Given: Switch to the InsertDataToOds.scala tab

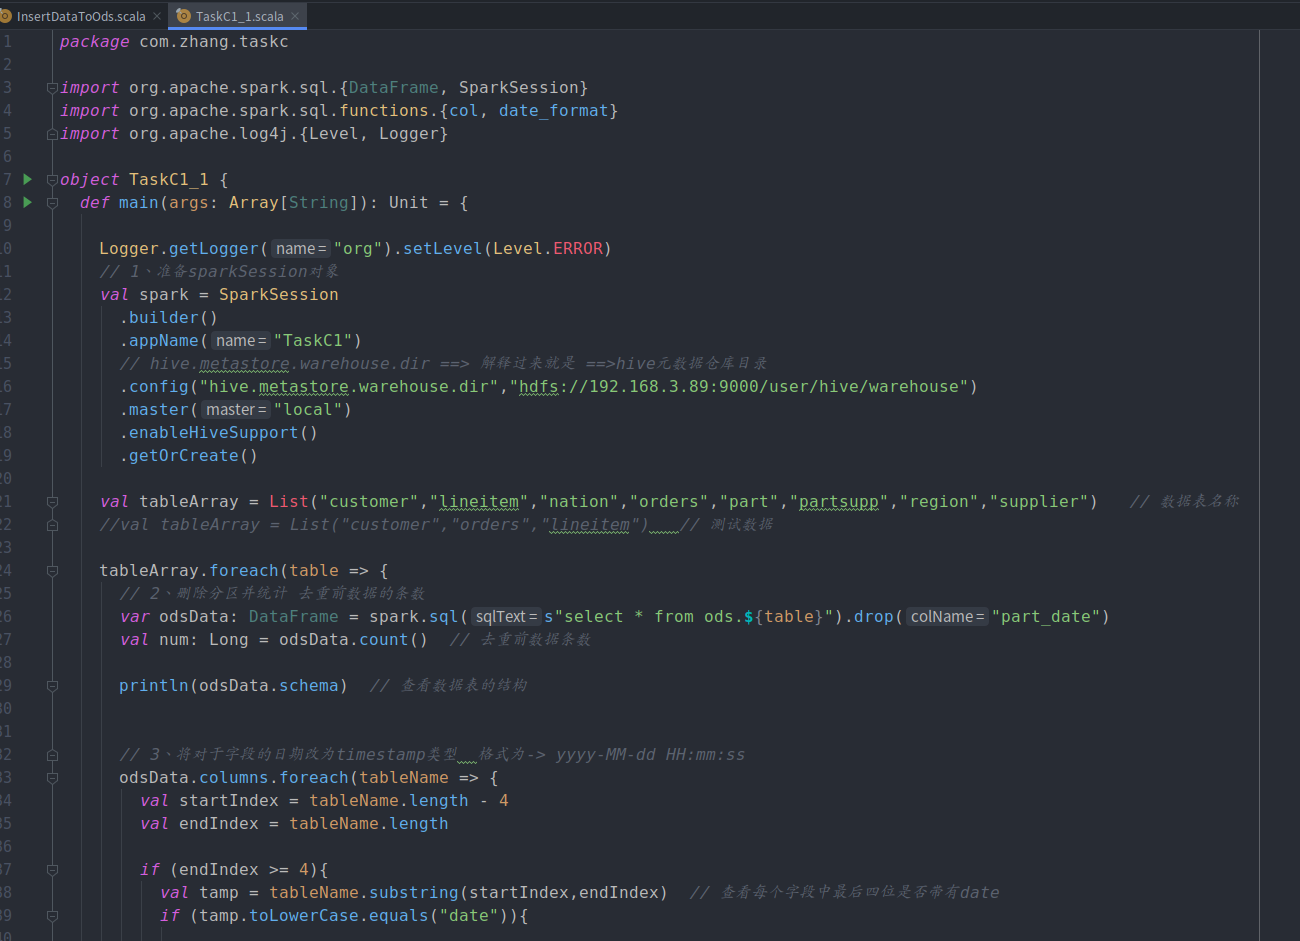Looking at the screenshot, I should tap(81, 16).
